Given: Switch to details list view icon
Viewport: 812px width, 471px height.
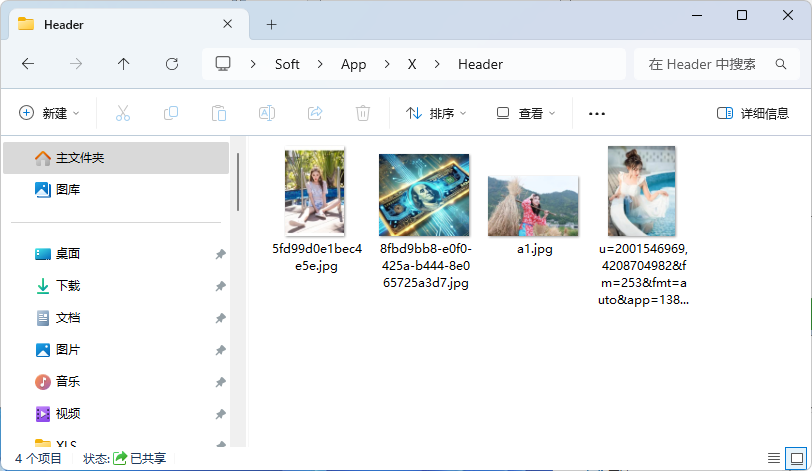Looking at the screenshot, I should click(774, 458).
